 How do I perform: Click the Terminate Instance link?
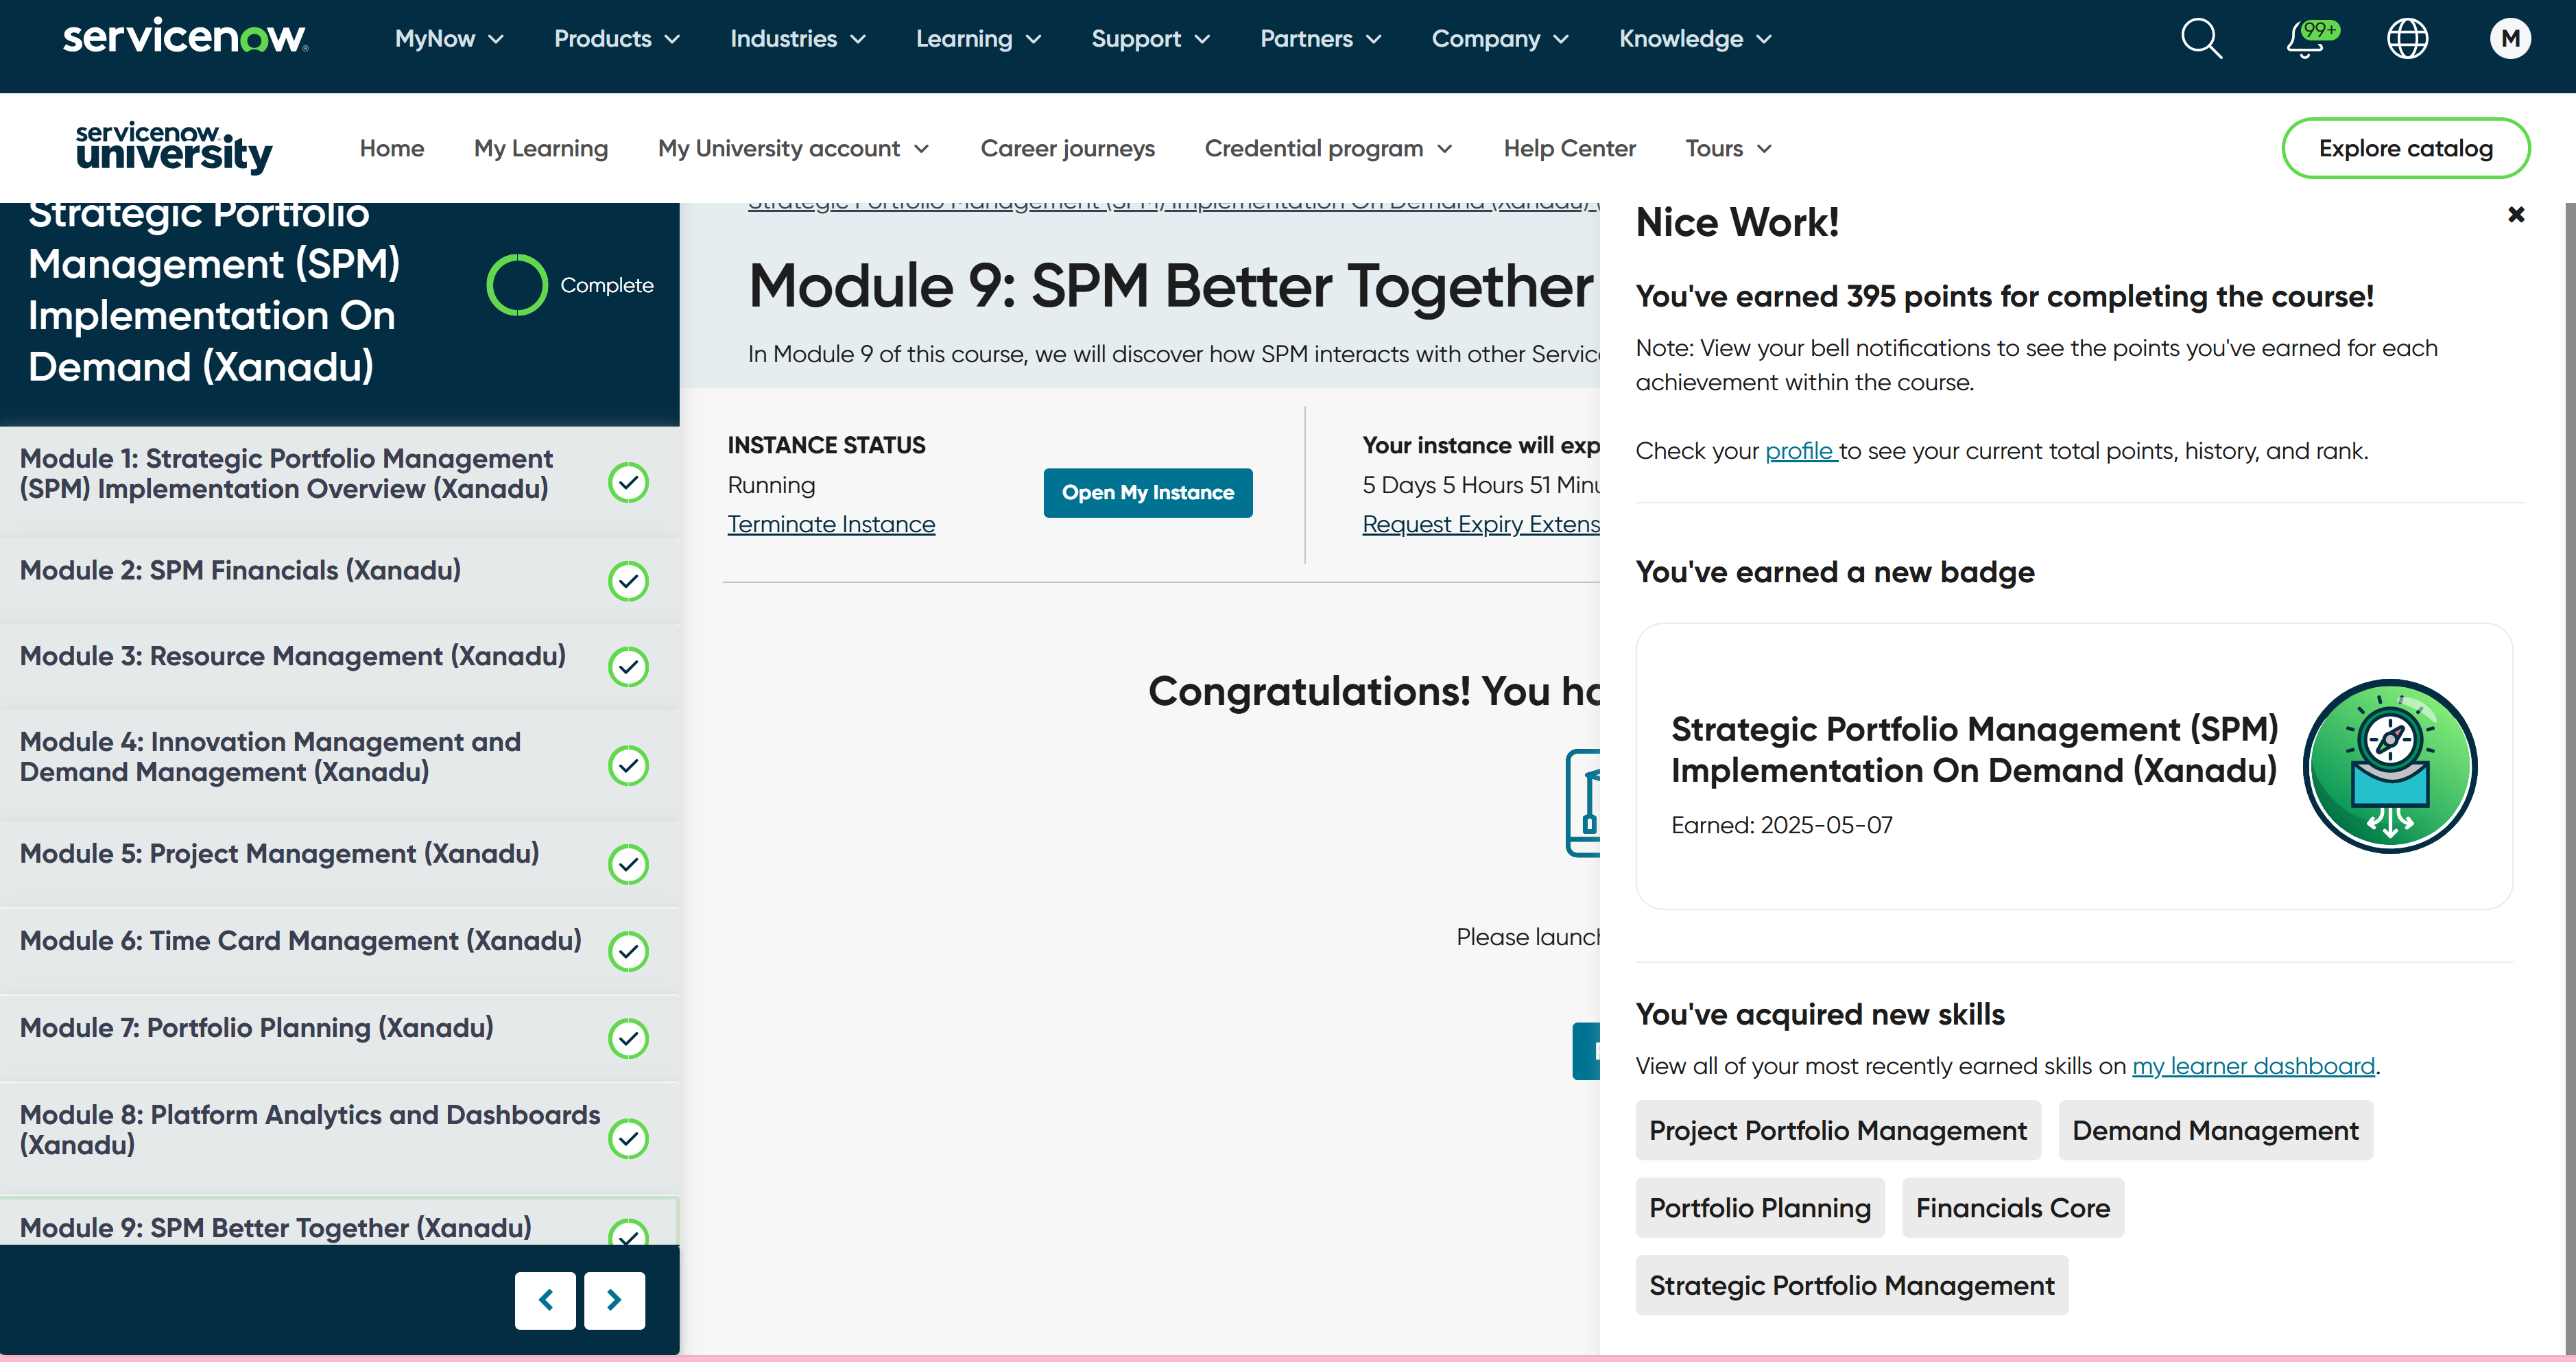pyautogui.click(x=831, y=524)
